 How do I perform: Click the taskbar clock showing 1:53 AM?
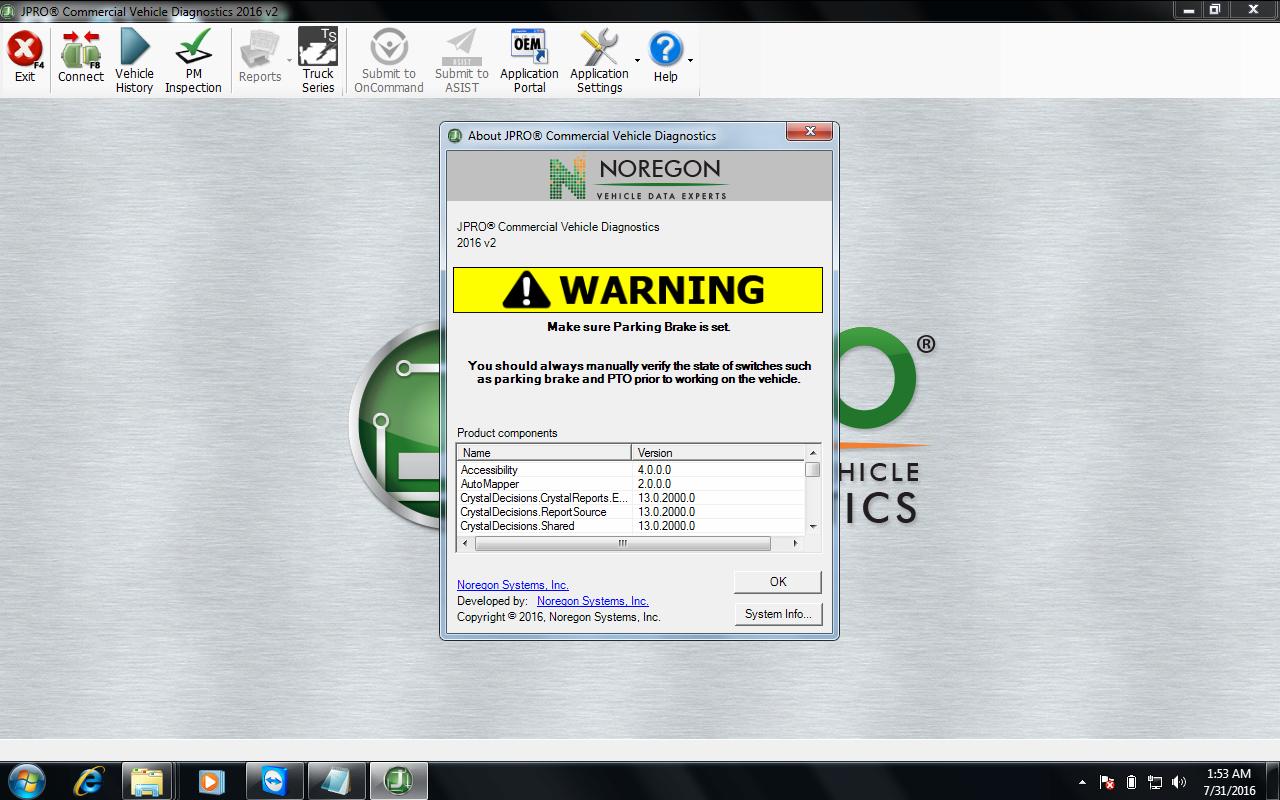1229,782
